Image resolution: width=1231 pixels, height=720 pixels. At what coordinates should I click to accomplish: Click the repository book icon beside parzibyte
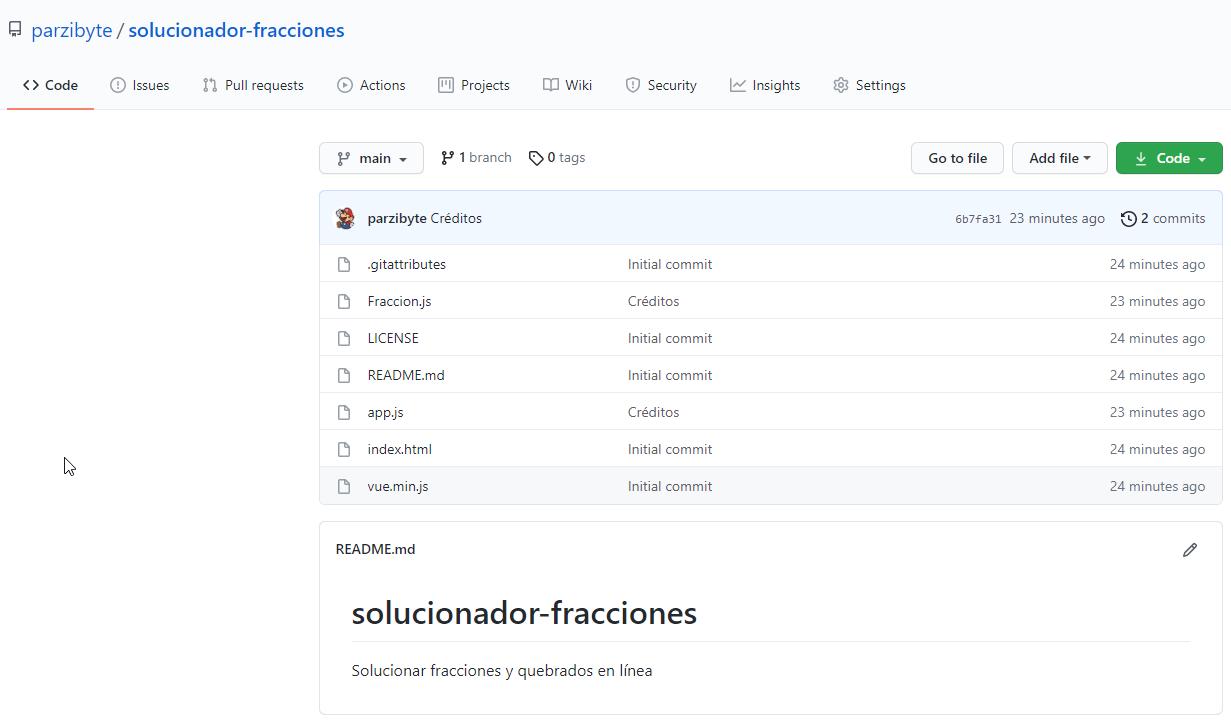15,30
